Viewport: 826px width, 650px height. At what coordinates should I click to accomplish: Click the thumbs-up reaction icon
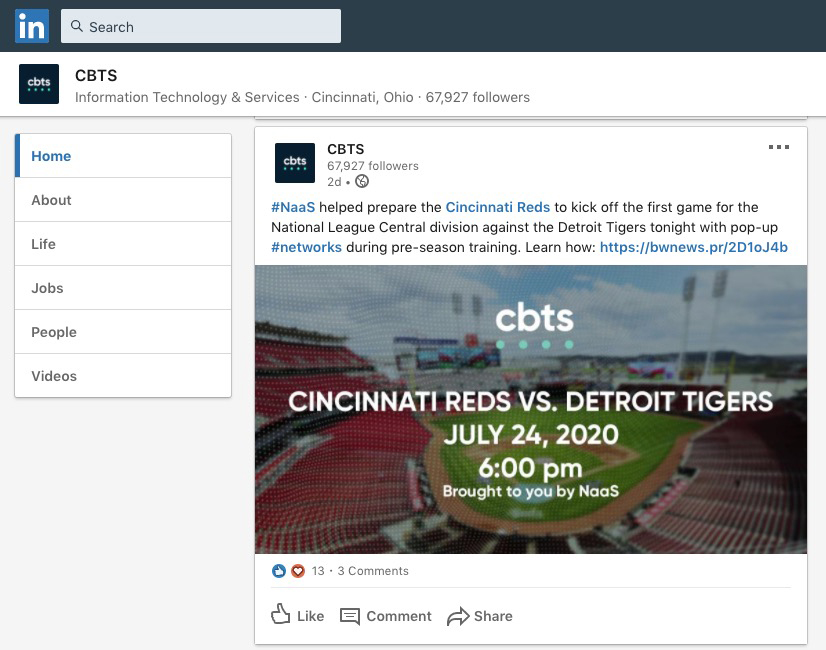(x=279, y=571)
